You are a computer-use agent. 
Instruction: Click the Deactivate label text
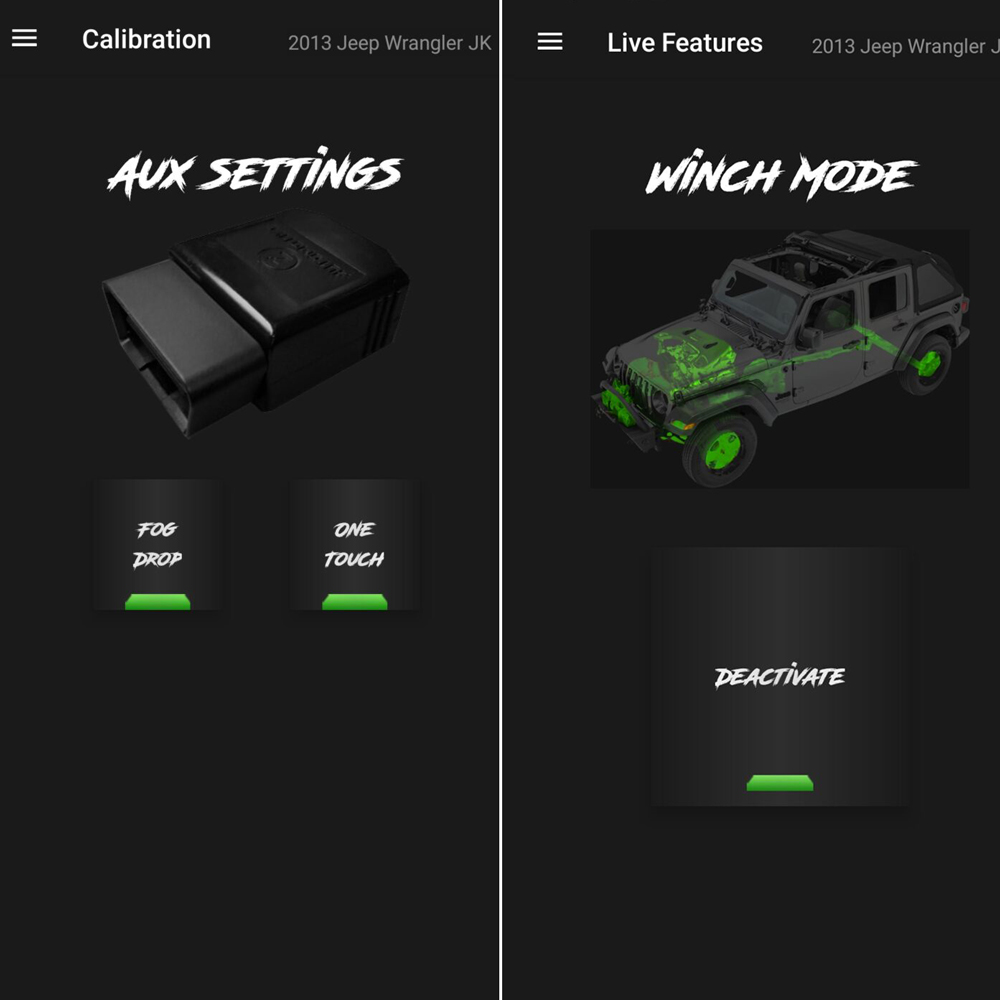[779, 676]
